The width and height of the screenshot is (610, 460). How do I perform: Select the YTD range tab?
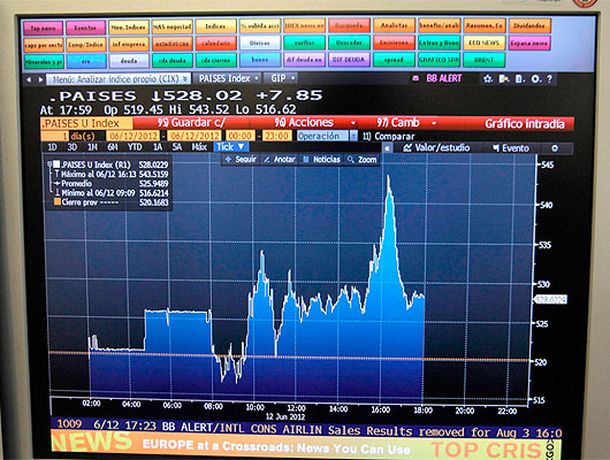pos(135,147)
